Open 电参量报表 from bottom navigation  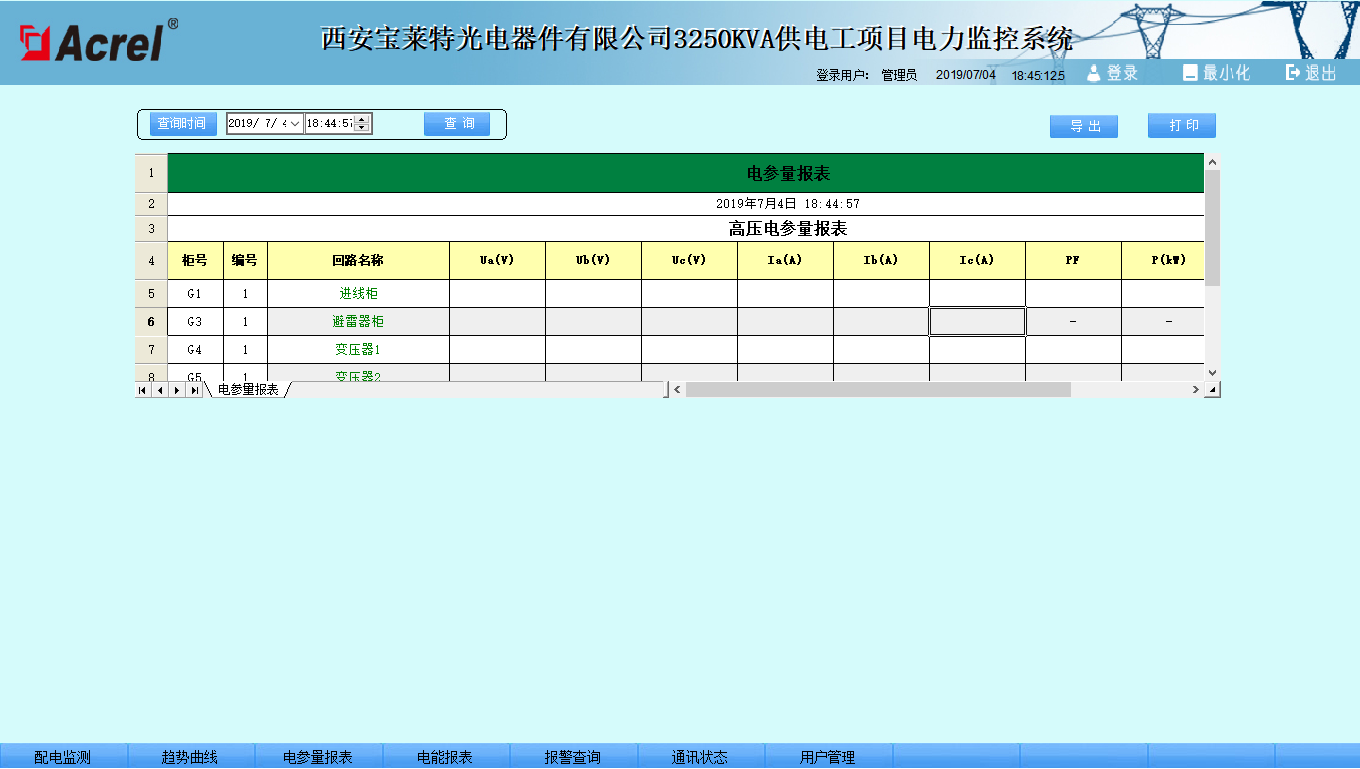pos(318,757)
